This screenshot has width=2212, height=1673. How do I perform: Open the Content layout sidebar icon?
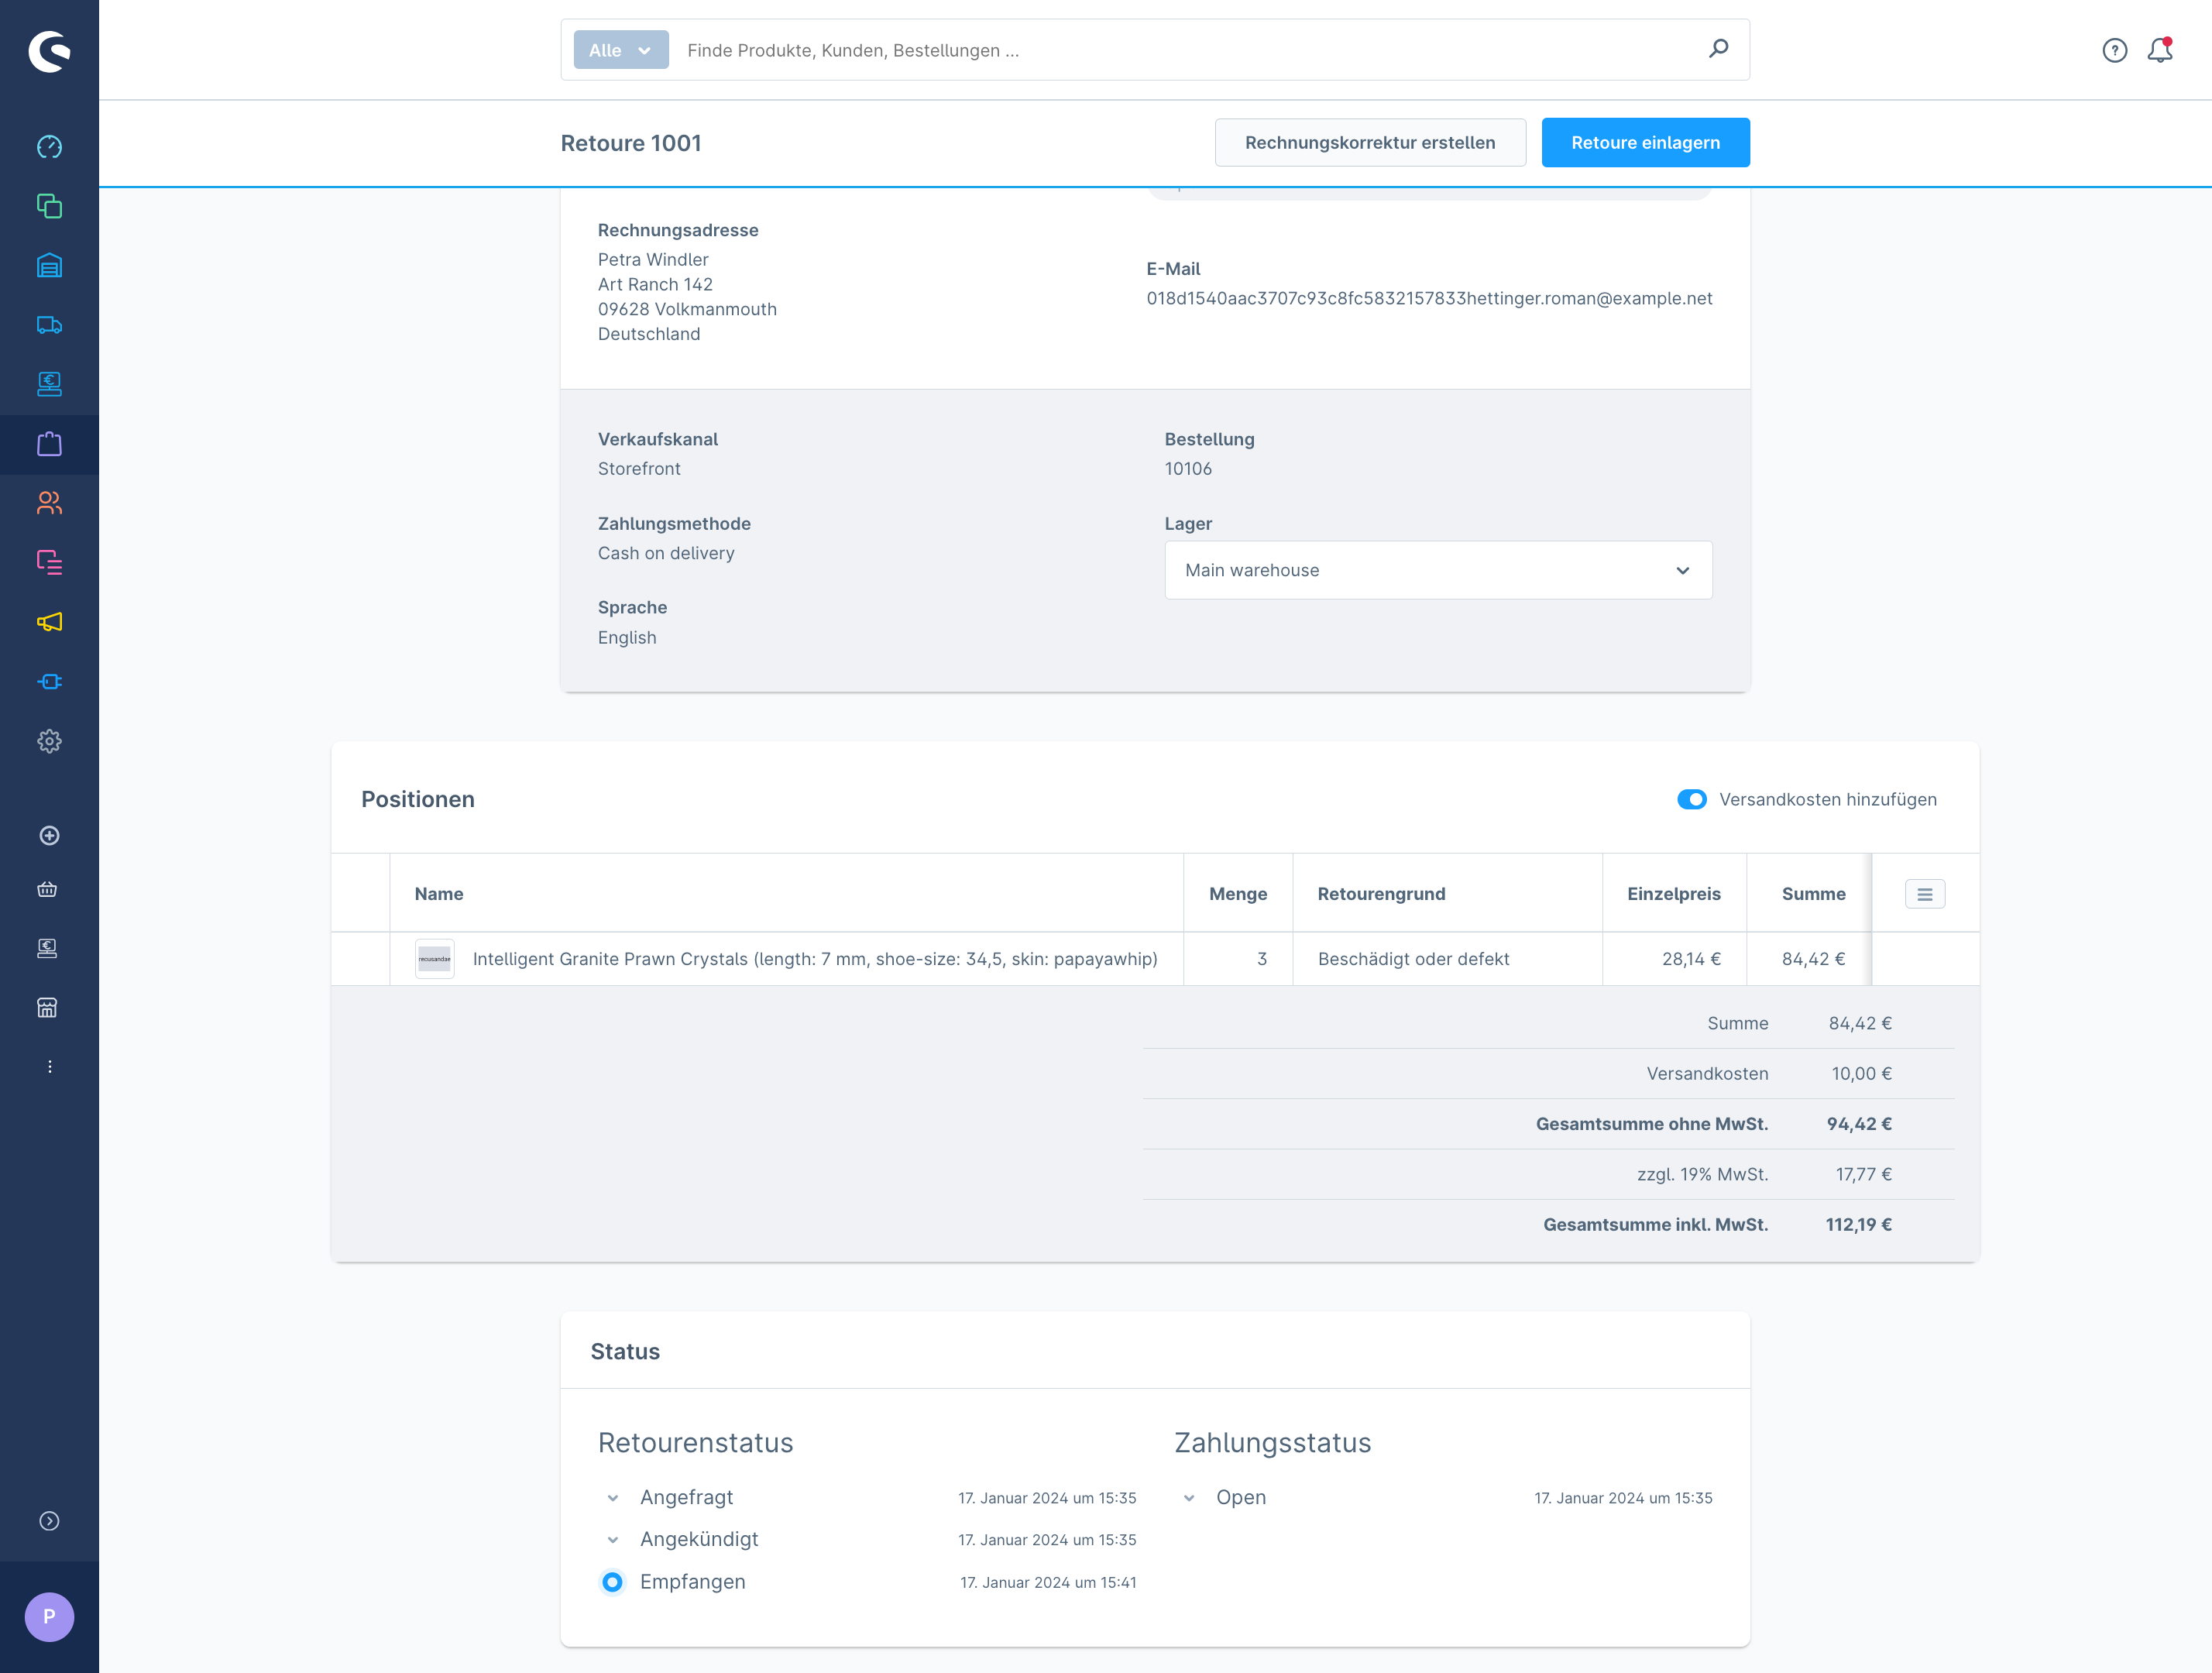(49, 562)
